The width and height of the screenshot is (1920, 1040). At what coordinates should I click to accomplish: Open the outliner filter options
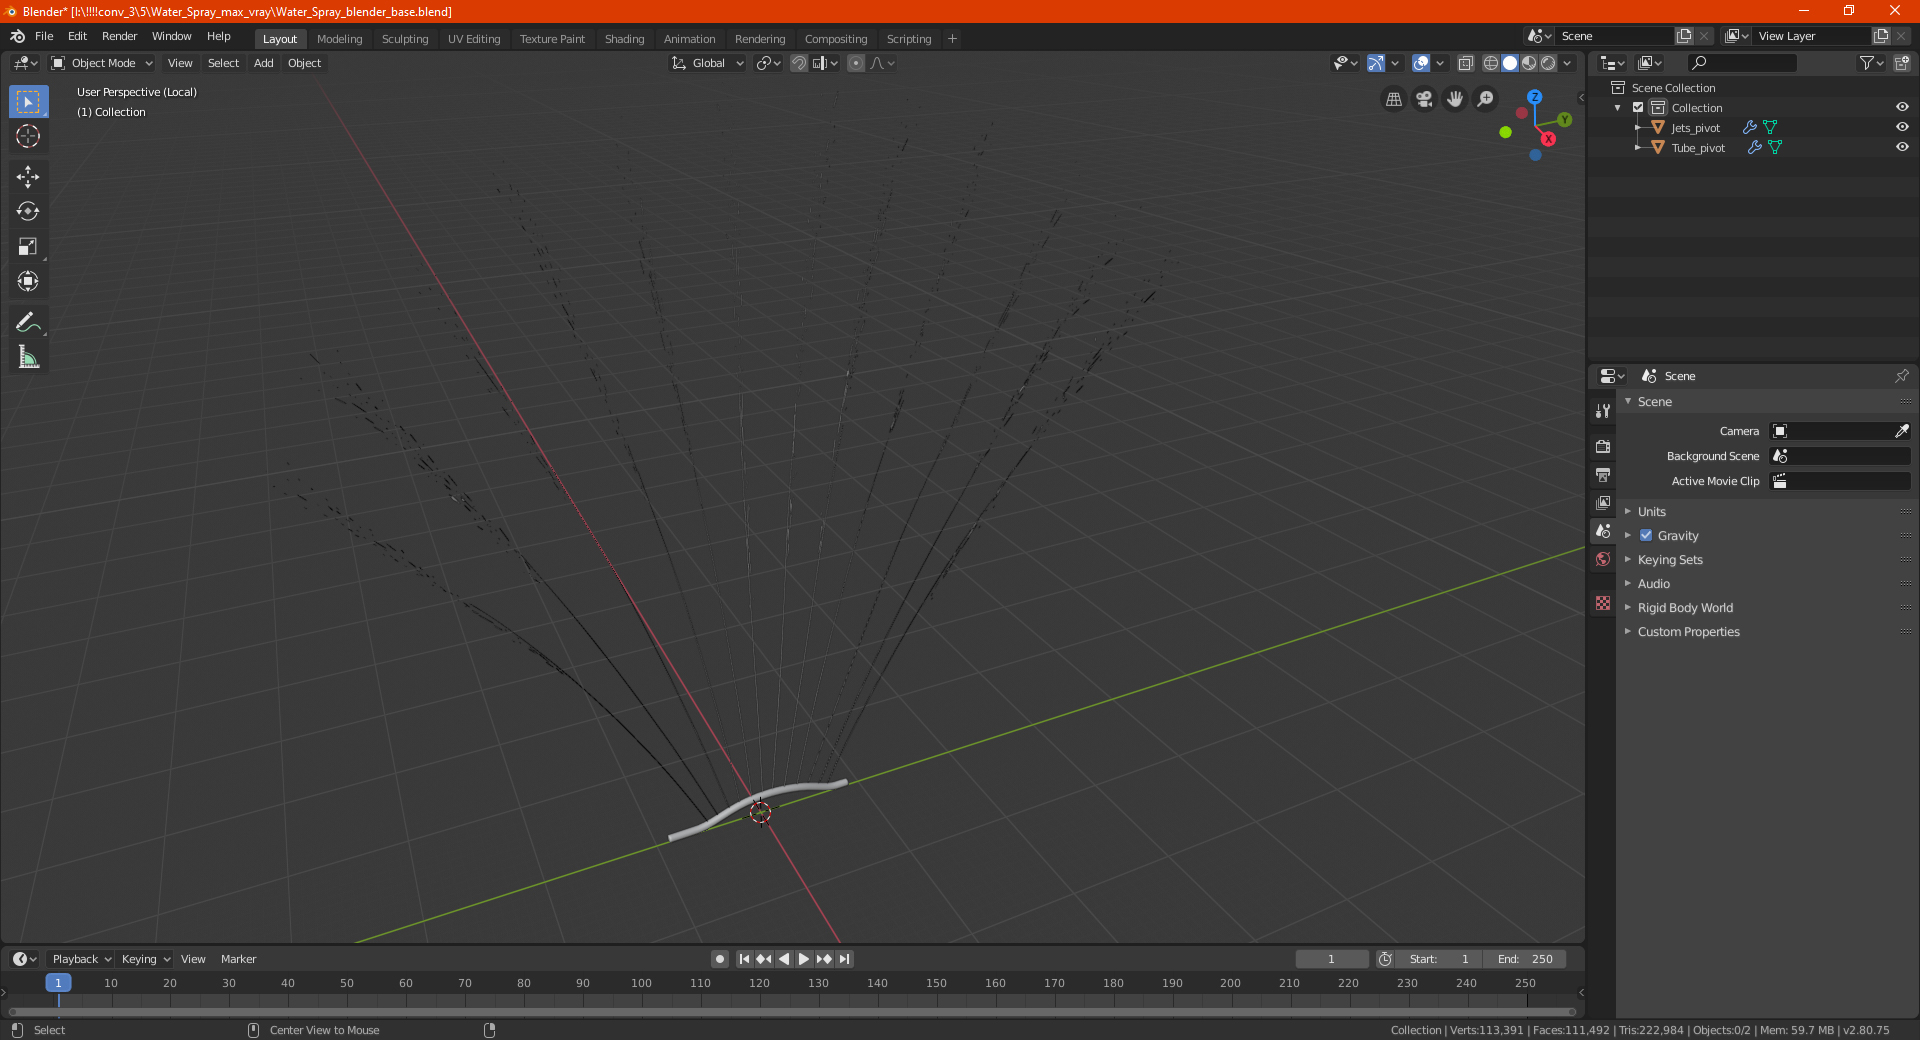pyautogui.click(x=1871, y=63)
